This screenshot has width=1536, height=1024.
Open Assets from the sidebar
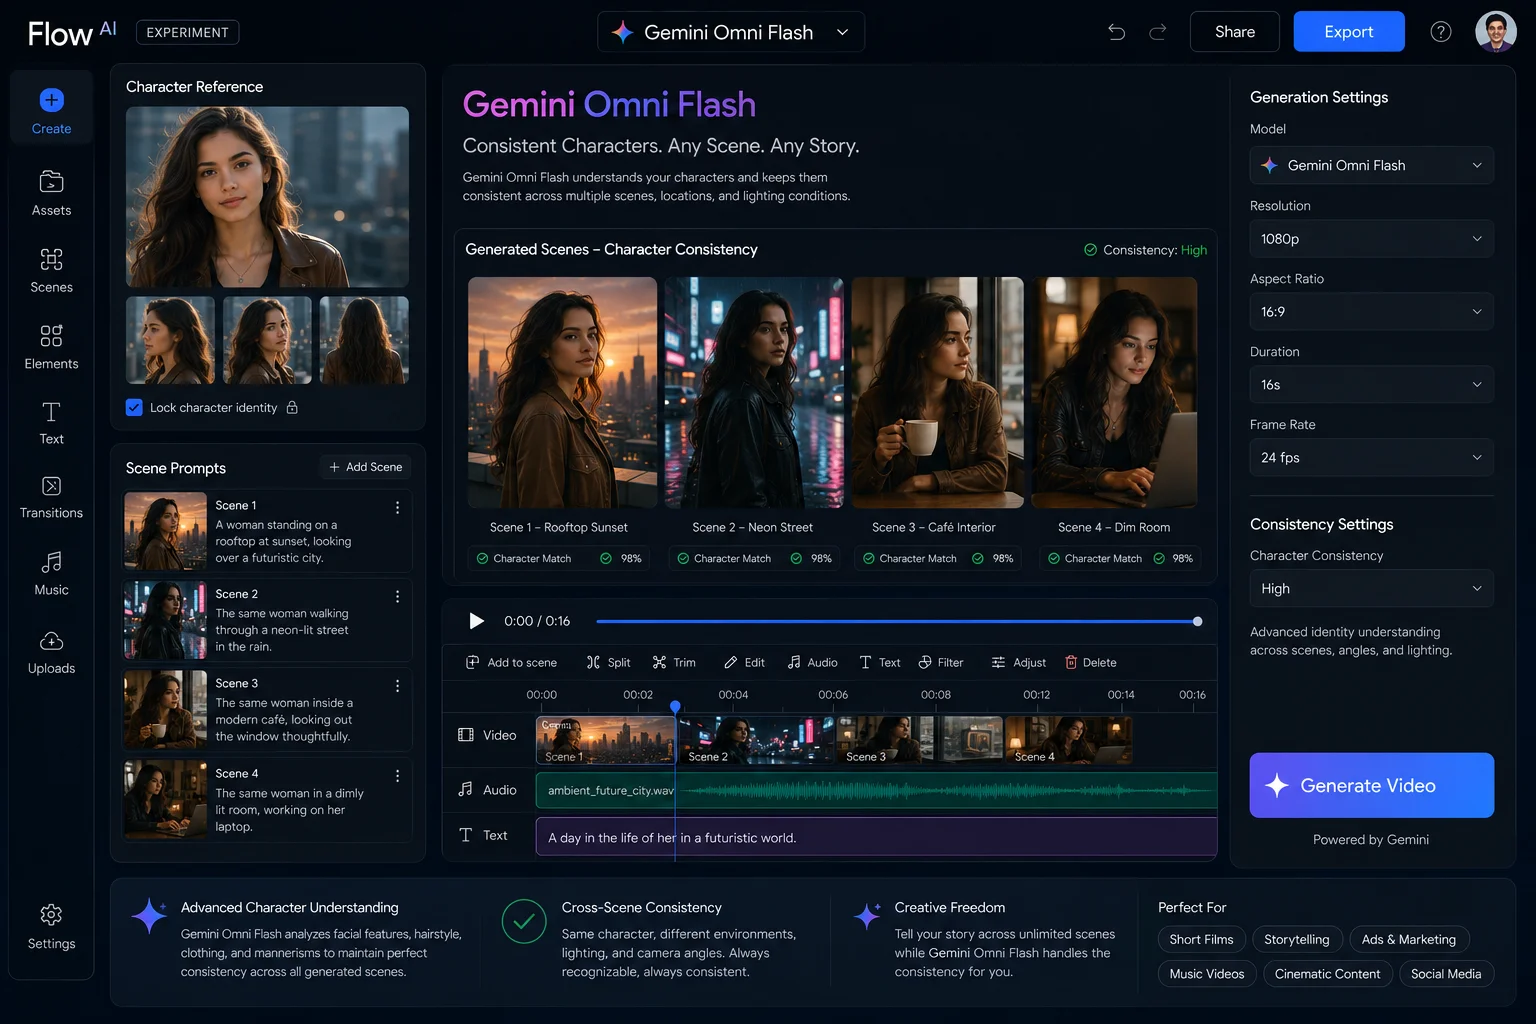(x=51, y=193)
